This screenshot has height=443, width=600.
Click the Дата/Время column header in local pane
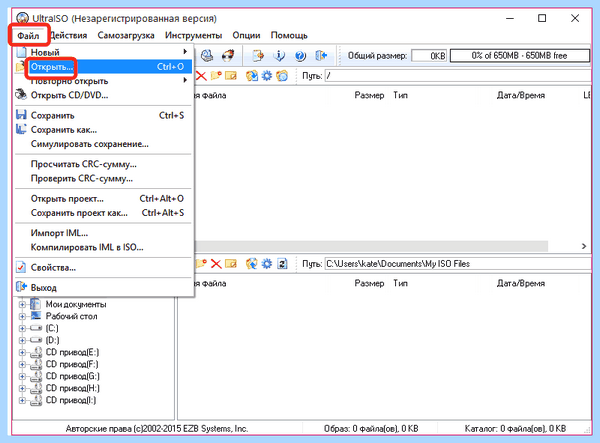520,283
